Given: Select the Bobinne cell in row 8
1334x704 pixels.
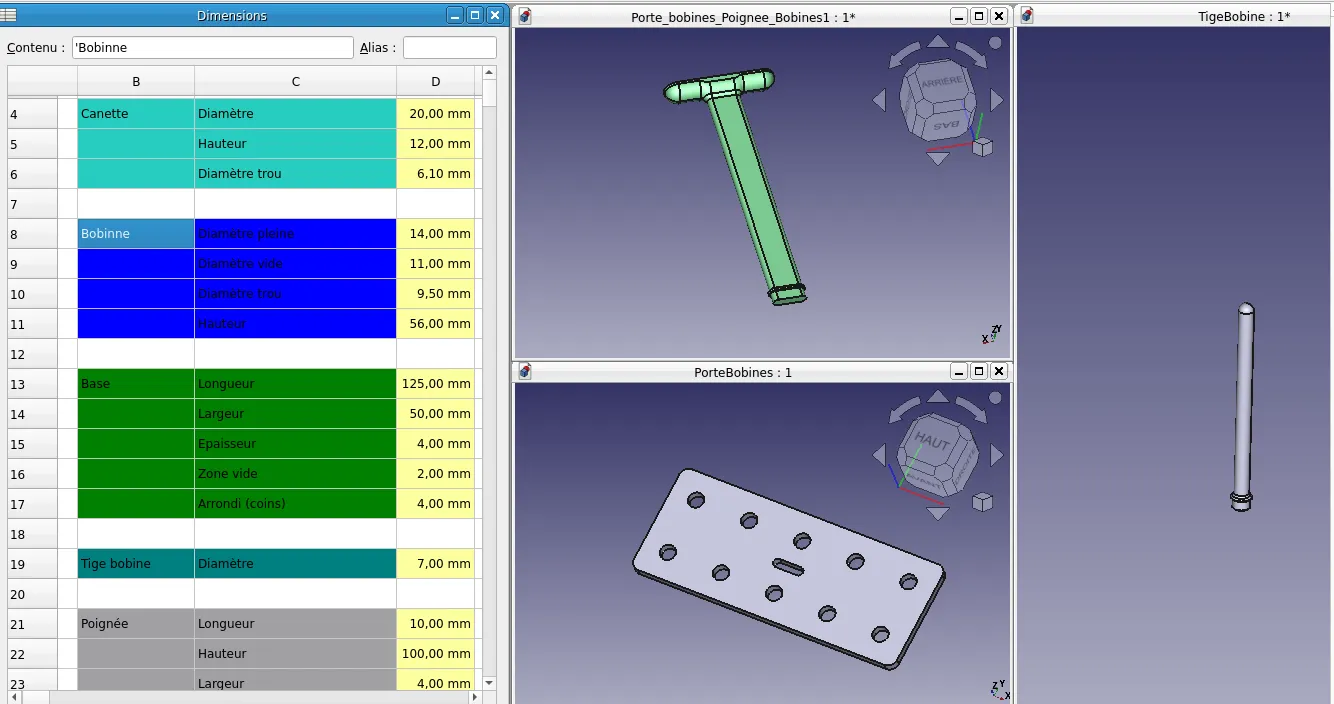Looking at the screenshot, I should pos(136,234).
